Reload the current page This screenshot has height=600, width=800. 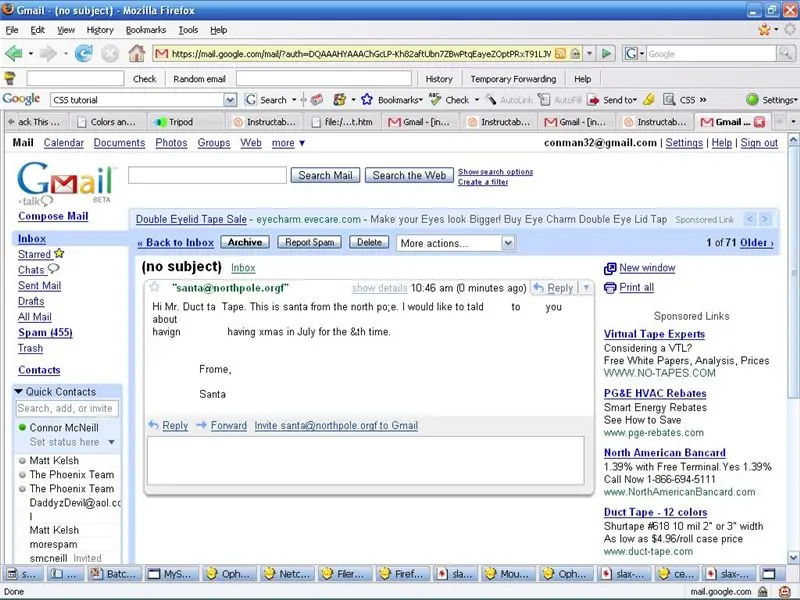point(84,53)
